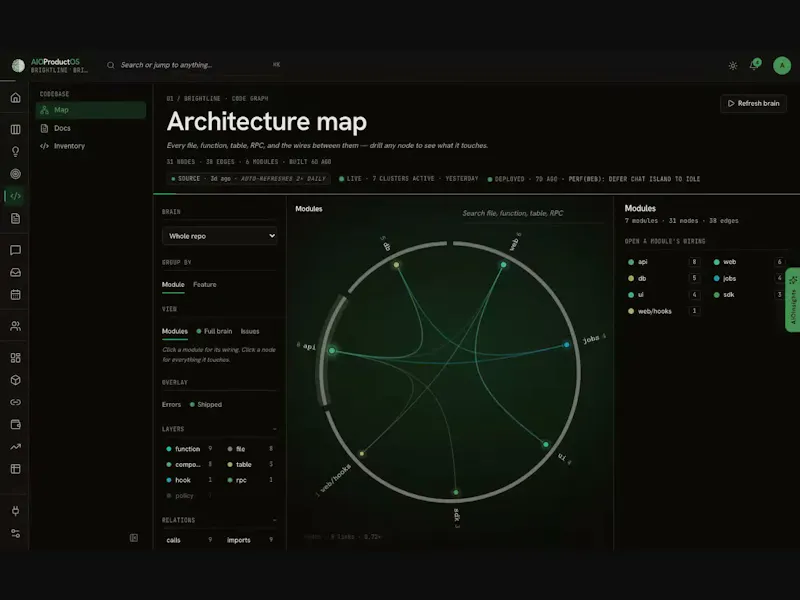Open the notifications bell
The image size is (800, 600).
(754, 65)
